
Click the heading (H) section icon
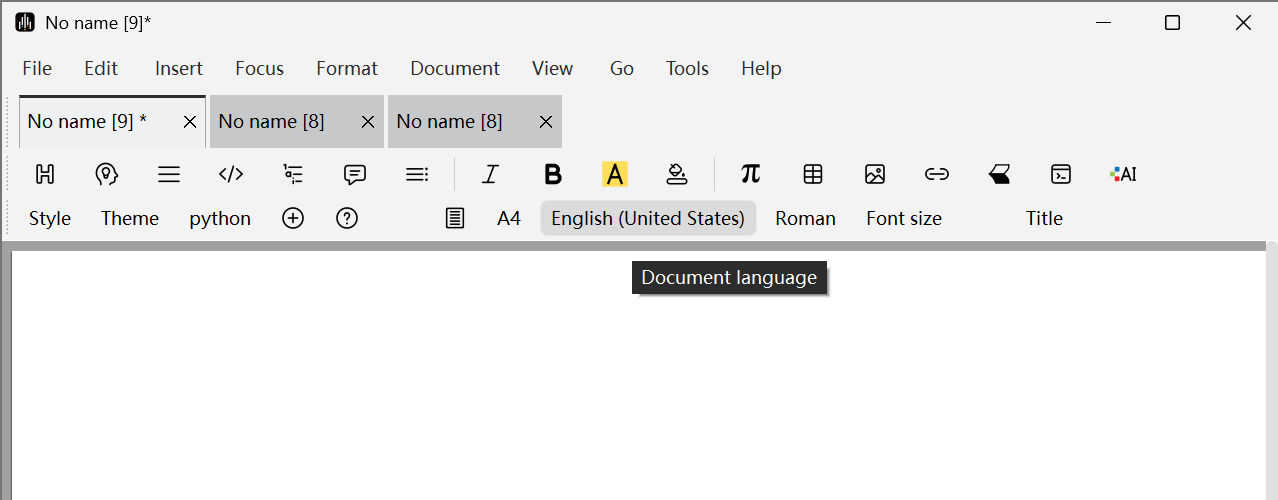(x=44, y=174)
